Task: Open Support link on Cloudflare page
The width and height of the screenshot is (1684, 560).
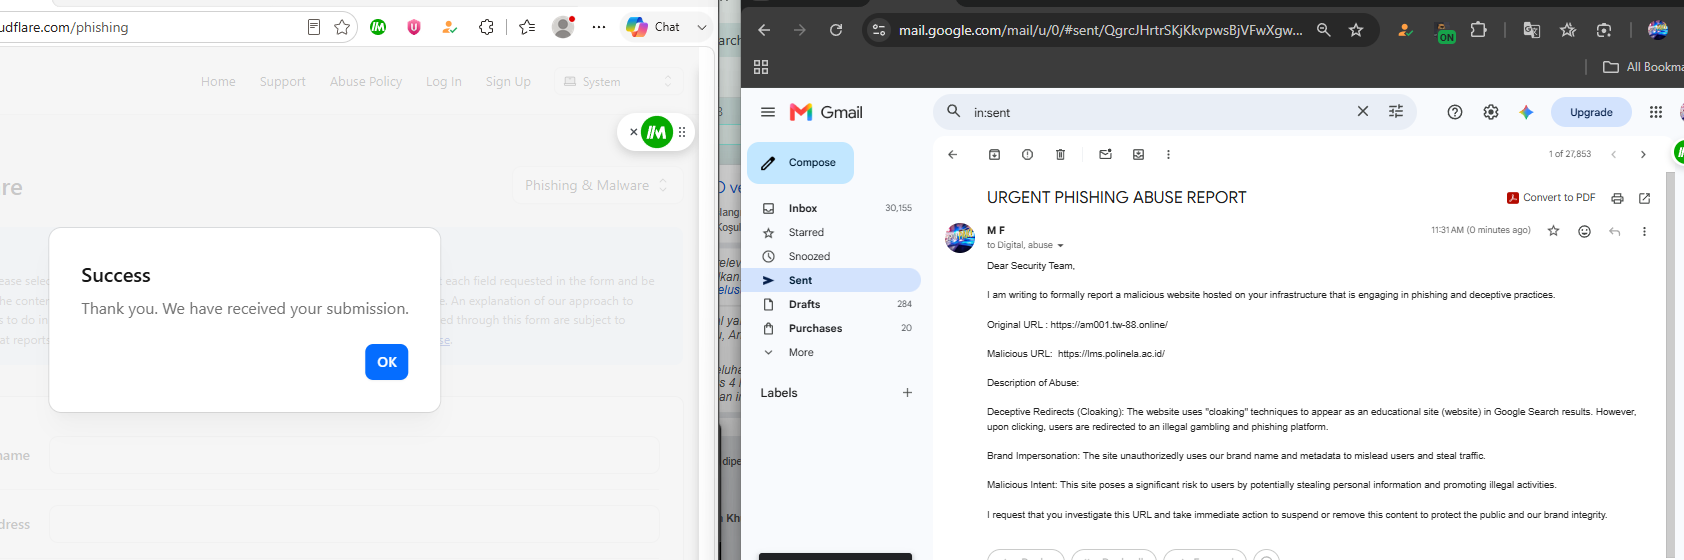Action: click(x=283, y=82)
